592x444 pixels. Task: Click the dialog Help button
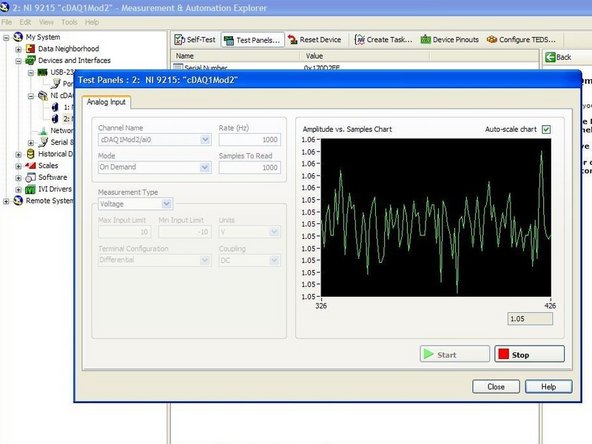(x=549, y=387)
